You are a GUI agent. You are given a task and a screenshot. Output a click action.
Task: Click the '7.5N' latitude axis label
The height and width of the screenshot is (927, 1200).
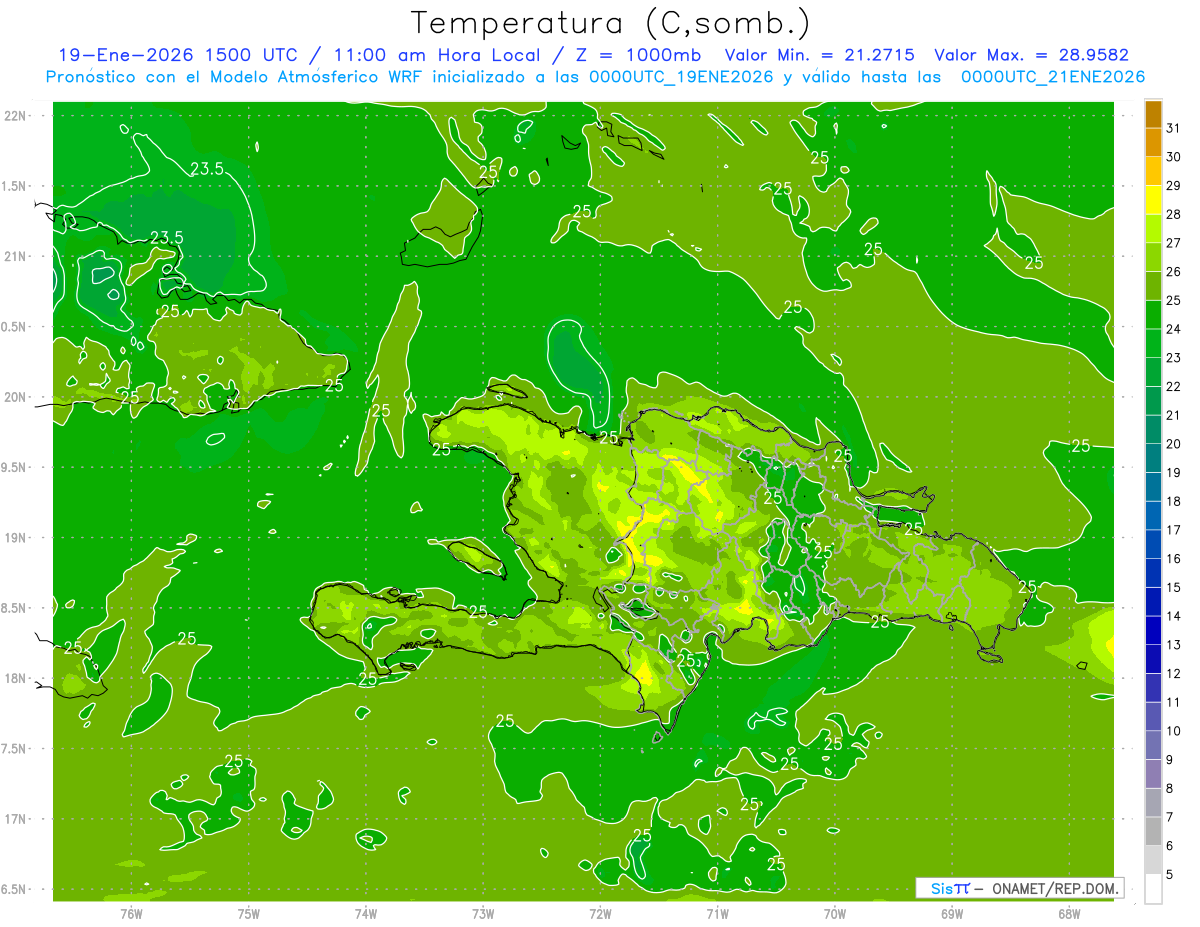click(x=15, y=749)
